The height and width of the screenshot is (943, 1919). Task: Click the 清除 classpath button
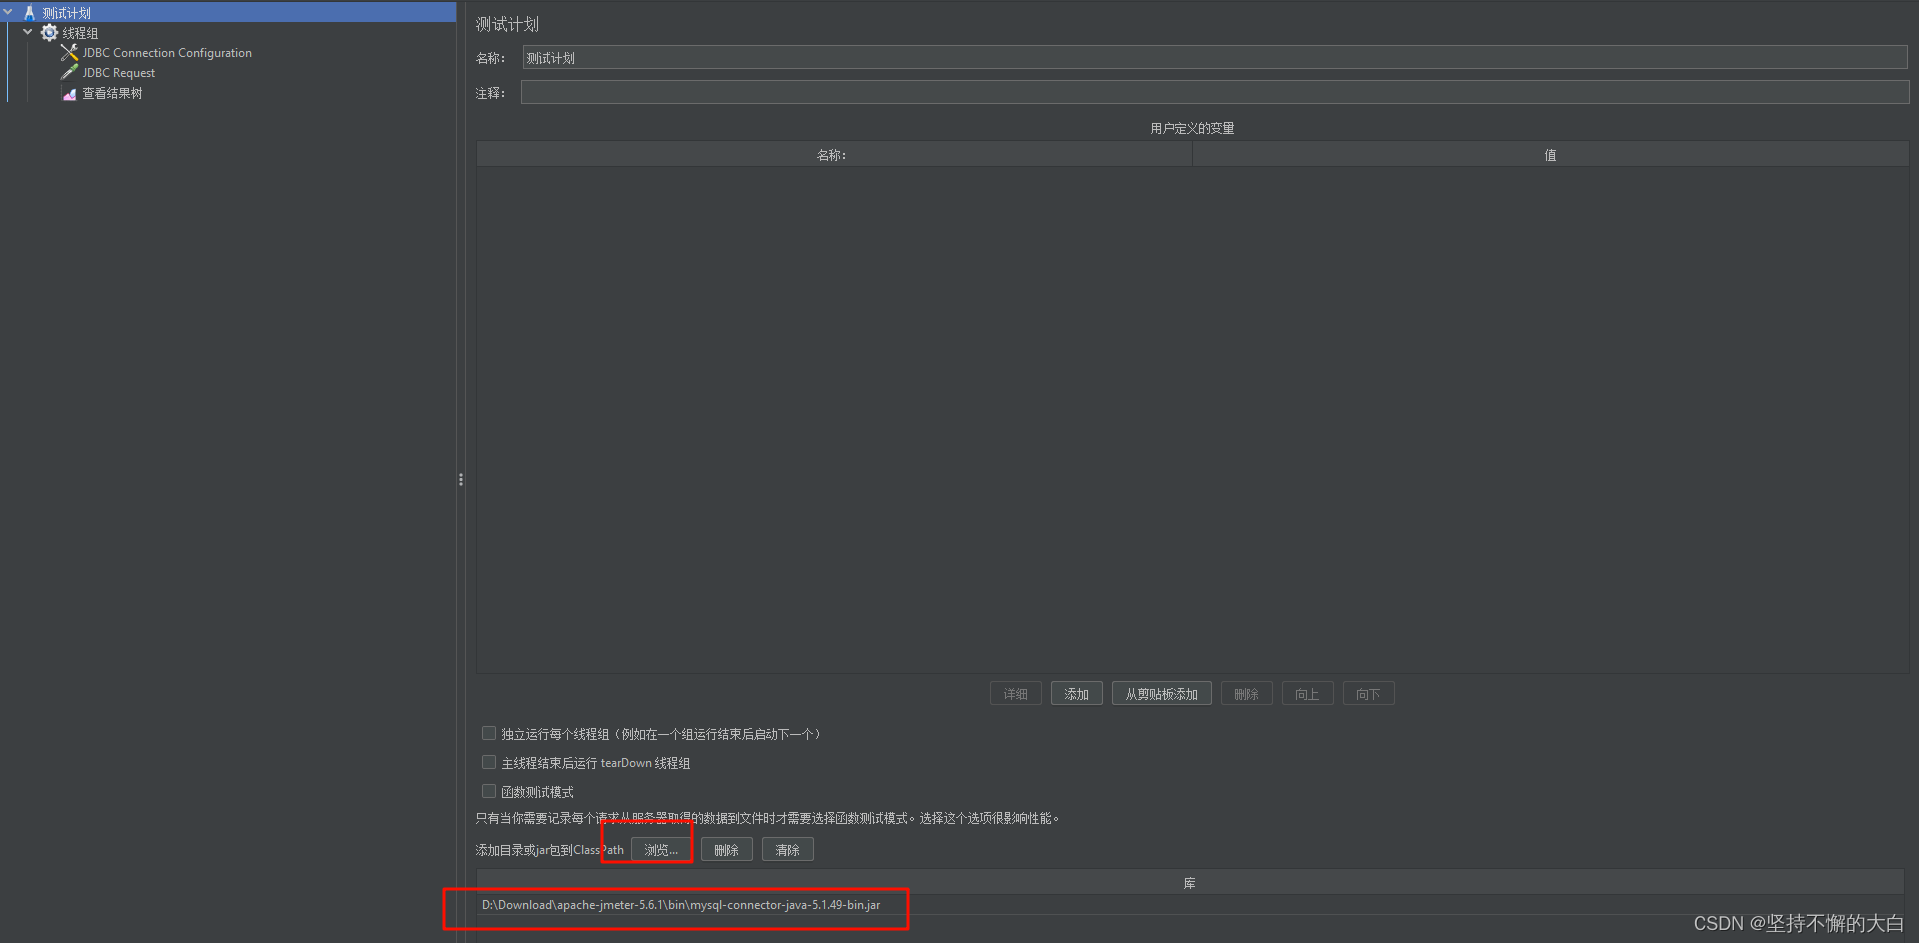(788, 850)
